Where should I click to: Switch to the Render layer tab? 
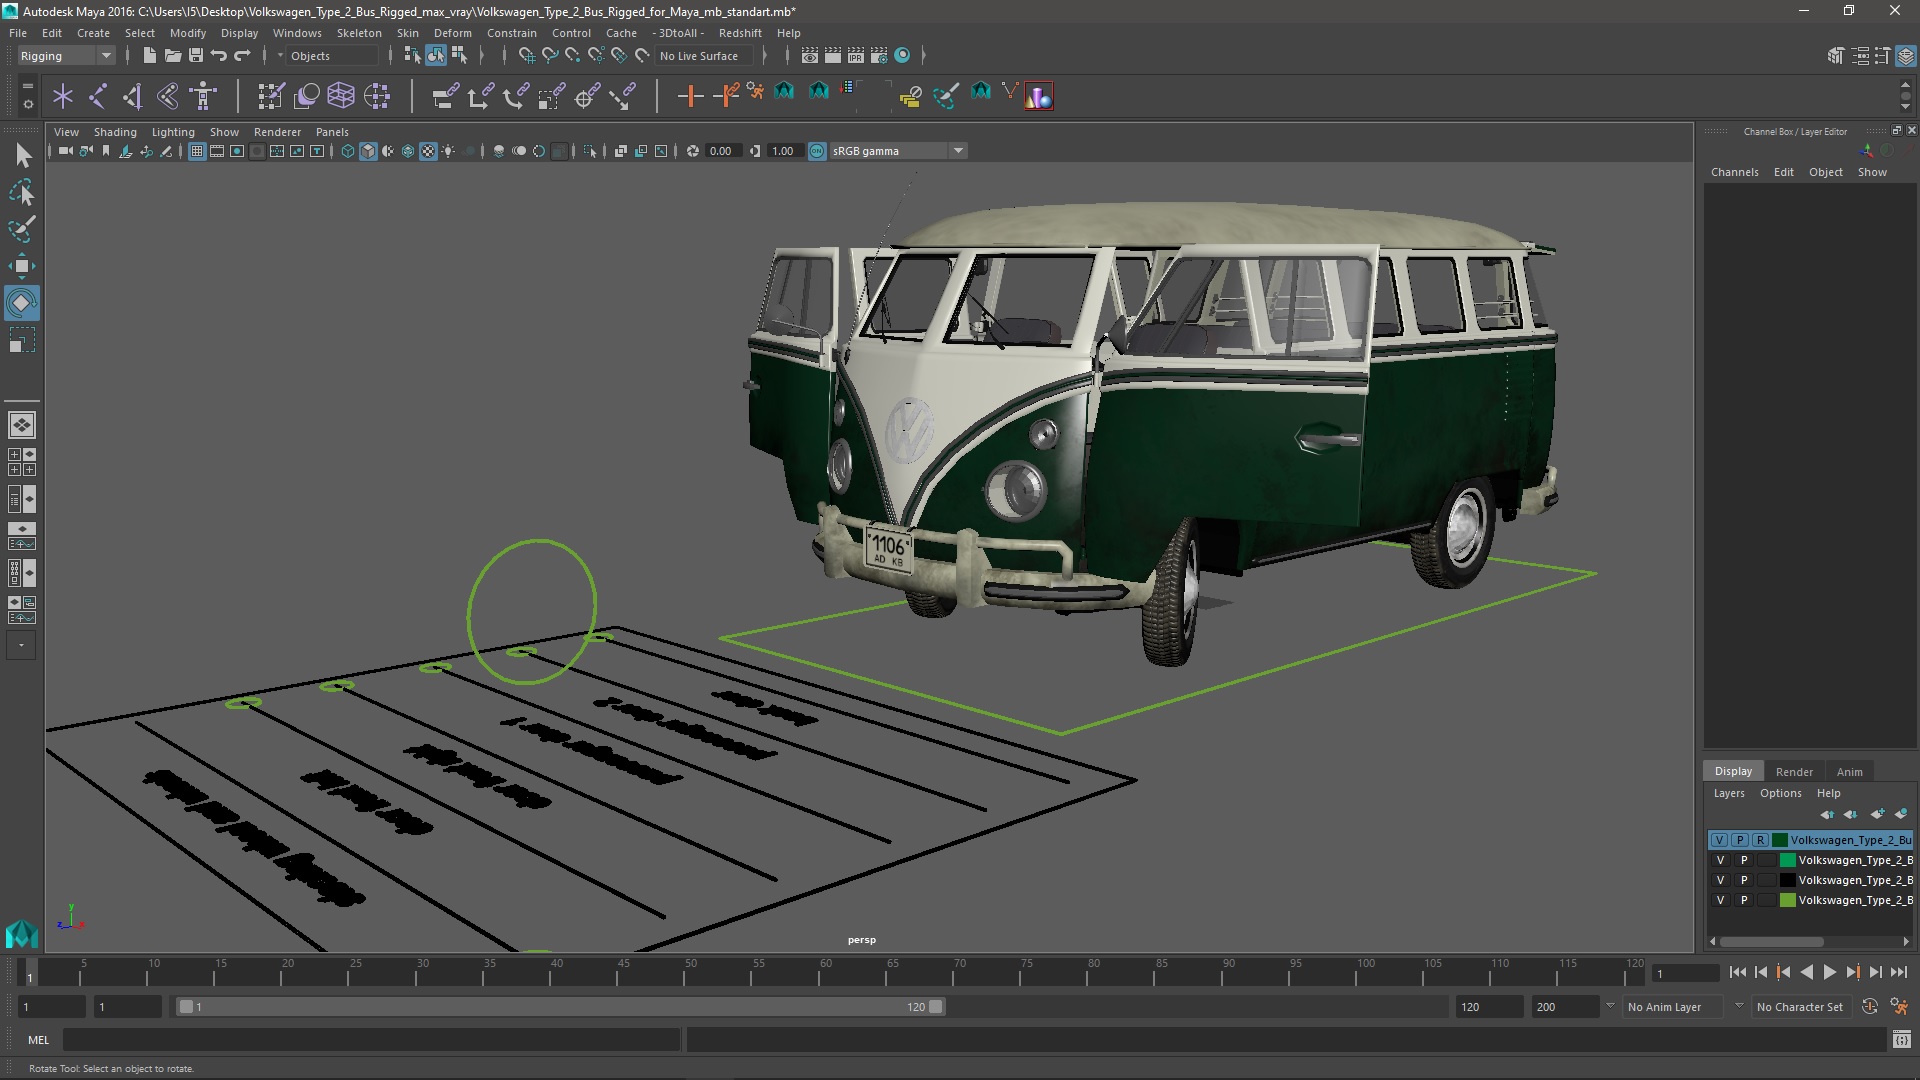pyautogui.click(x=1793, y=772)
